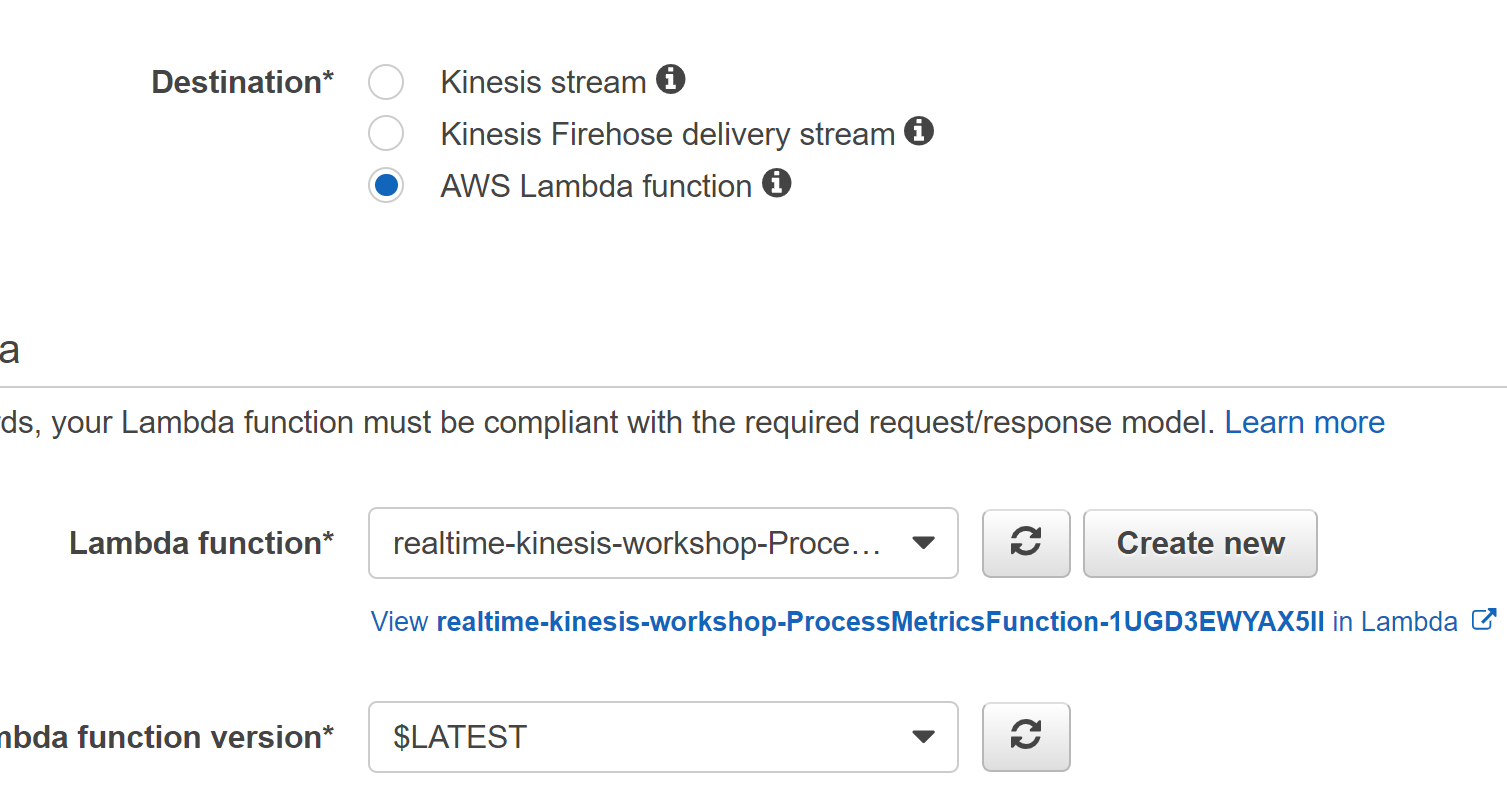The width and height of the screenshot is (1507, 808).
Task: Click the 'Kinesis stream' option label
Action: [543, 82]
